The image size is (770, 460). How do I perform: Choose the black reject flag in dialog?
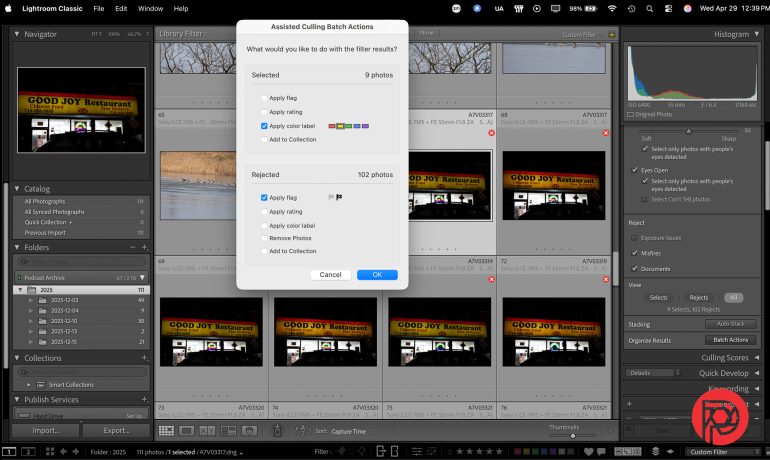(339, 197)
